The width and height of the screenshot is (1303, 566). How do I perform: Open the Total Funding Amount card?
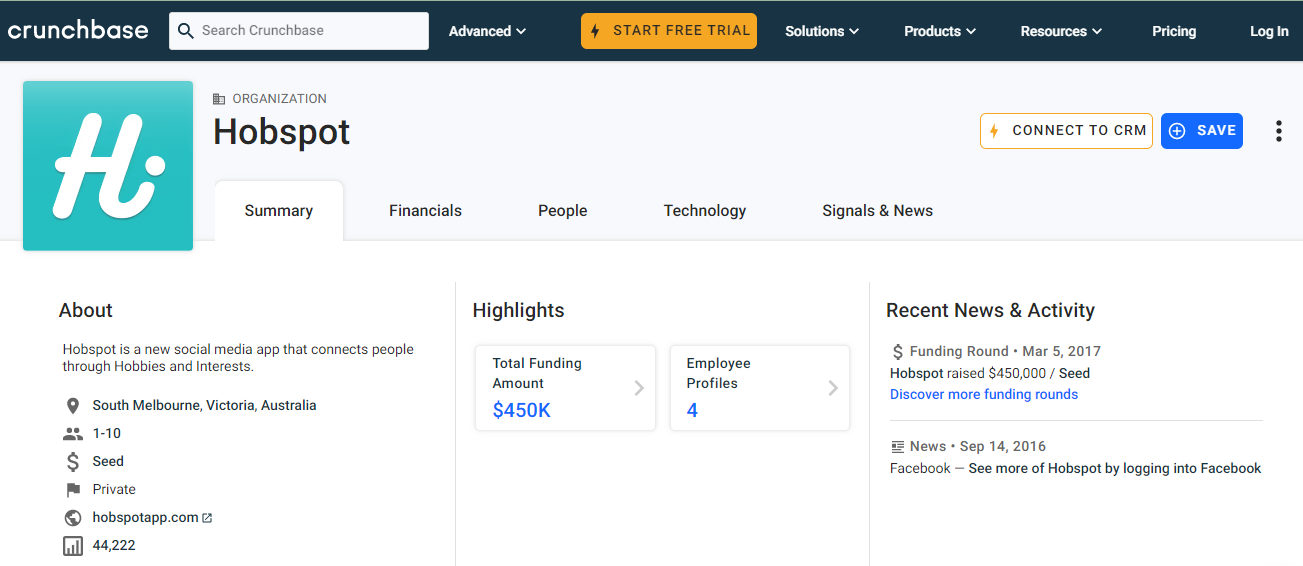(565, 388)
